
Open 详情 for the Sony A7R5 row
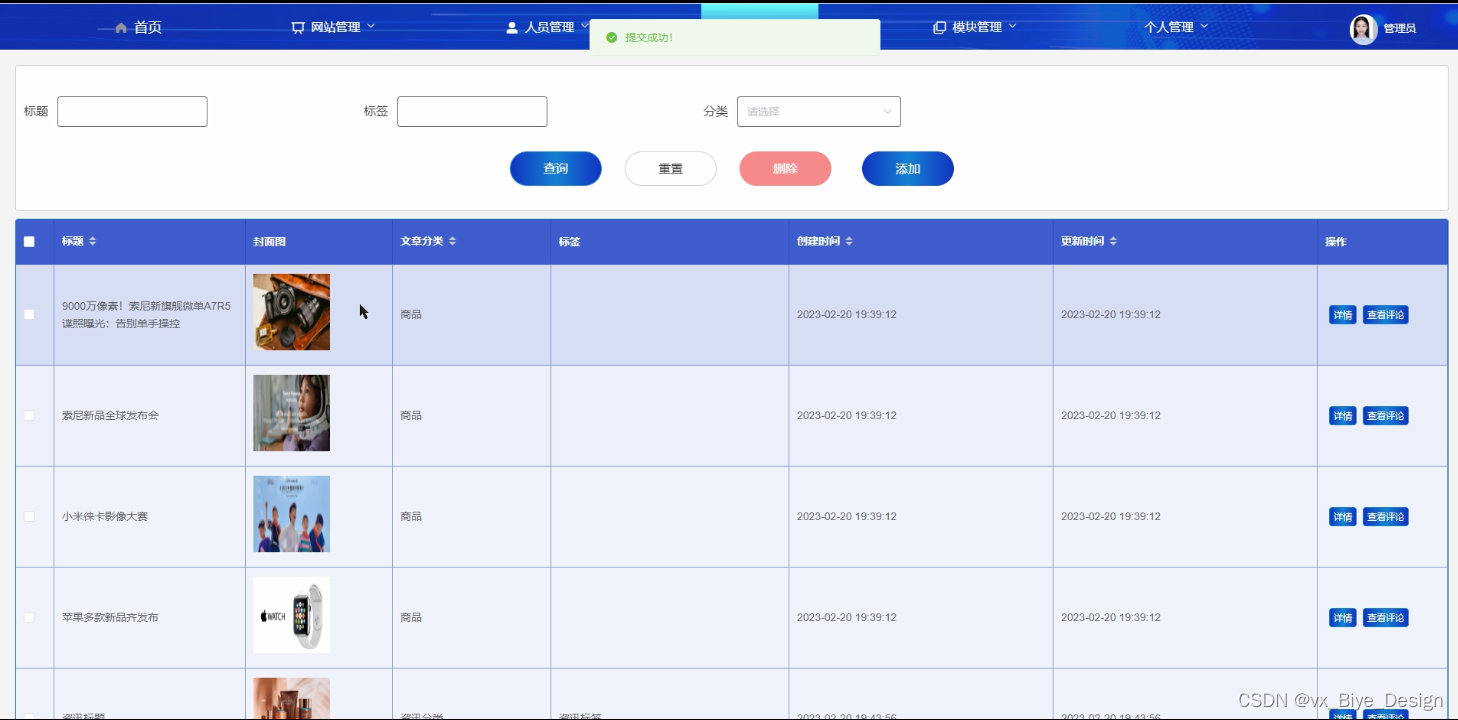coord(1342,315)
